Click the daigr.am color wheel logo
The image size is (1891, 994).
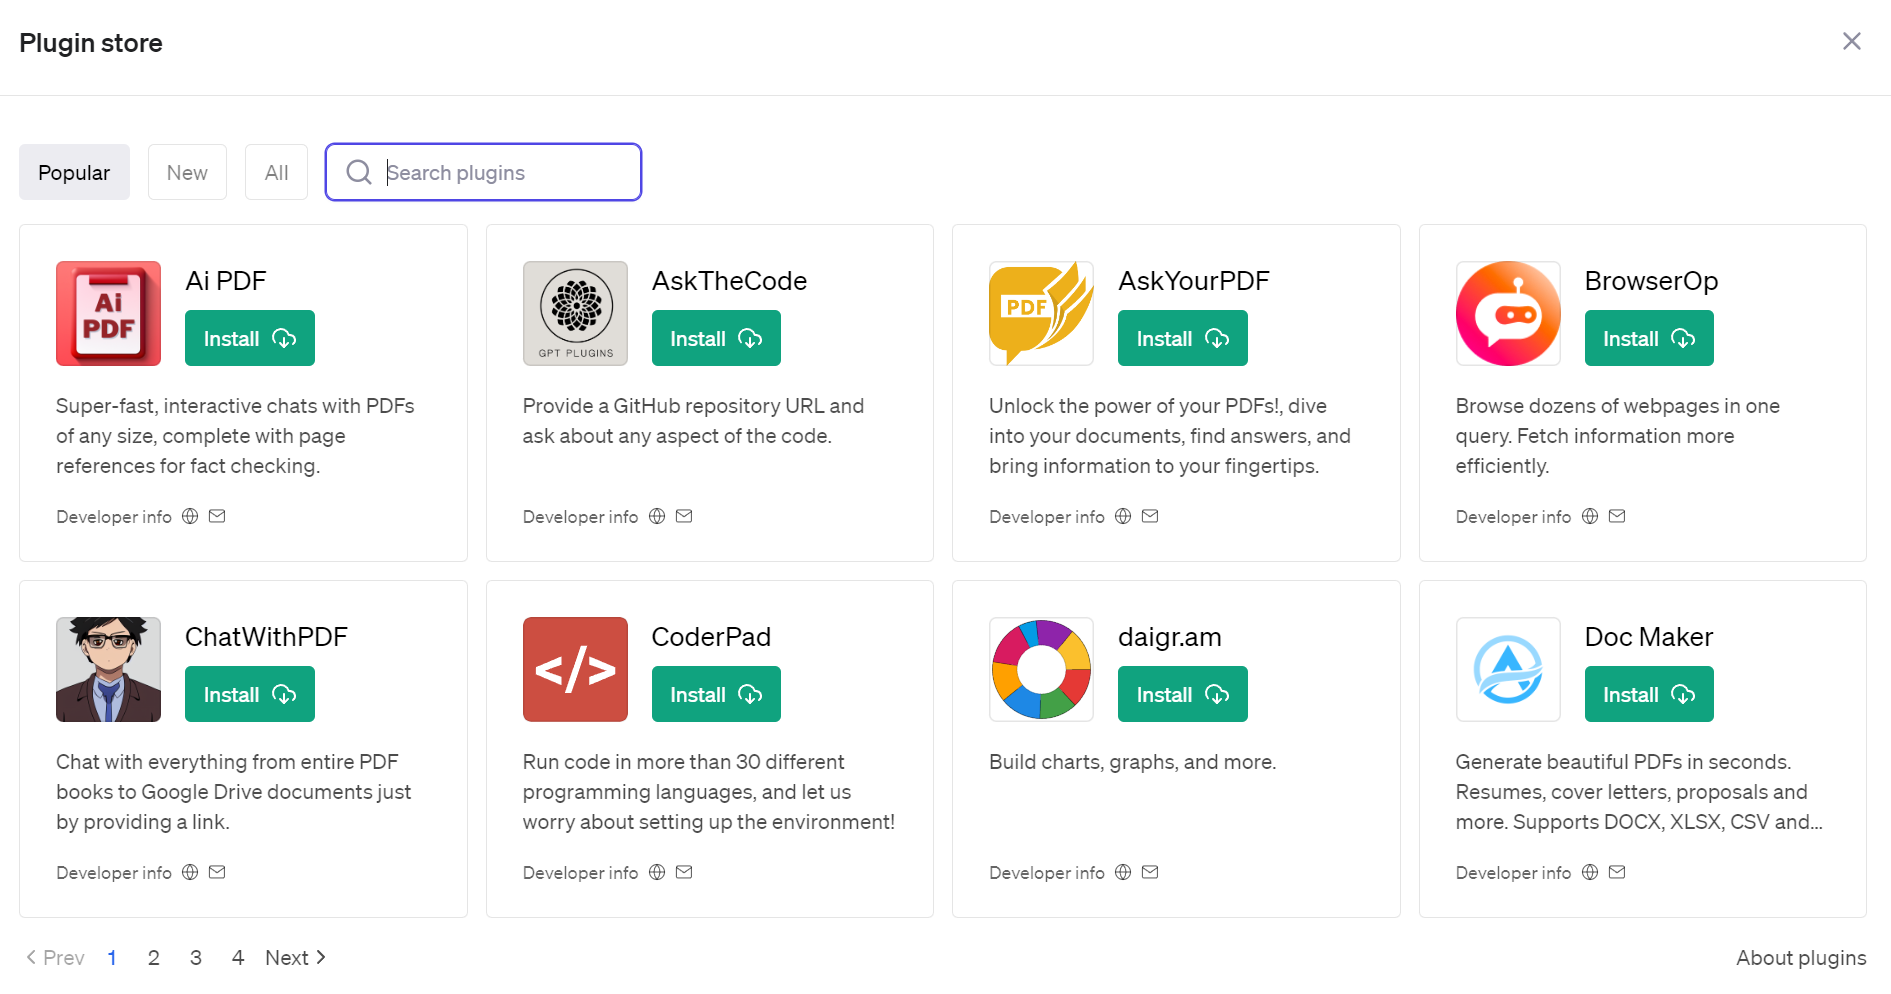coord(1041,669)
